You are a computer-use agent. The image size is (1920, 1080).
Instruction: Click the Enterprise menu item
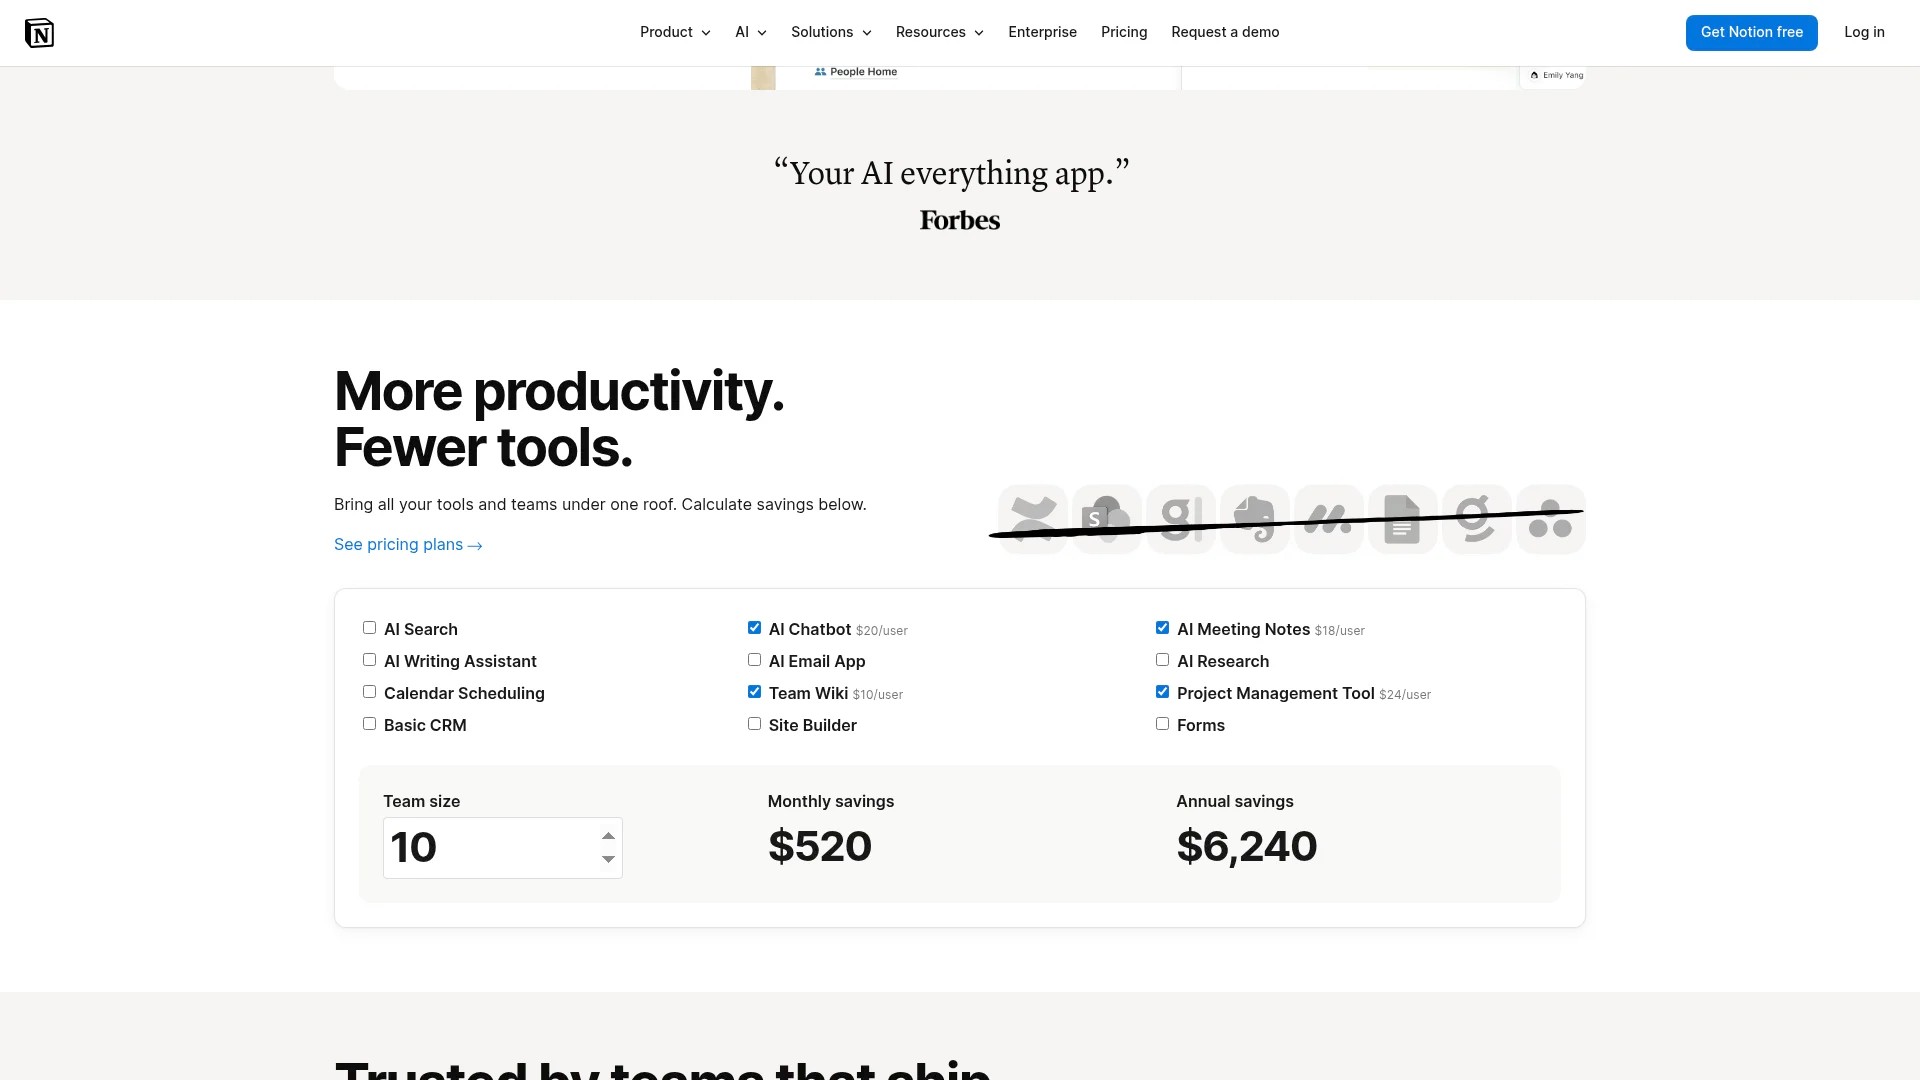click(1042, 32)
